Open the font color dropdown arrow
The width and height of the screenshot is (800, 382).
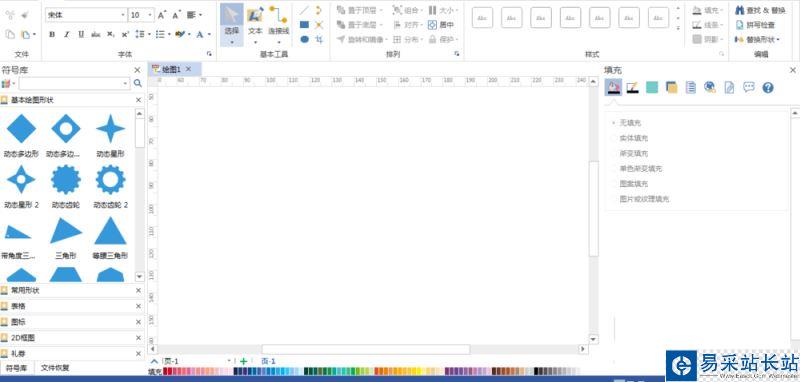[209, 35]
